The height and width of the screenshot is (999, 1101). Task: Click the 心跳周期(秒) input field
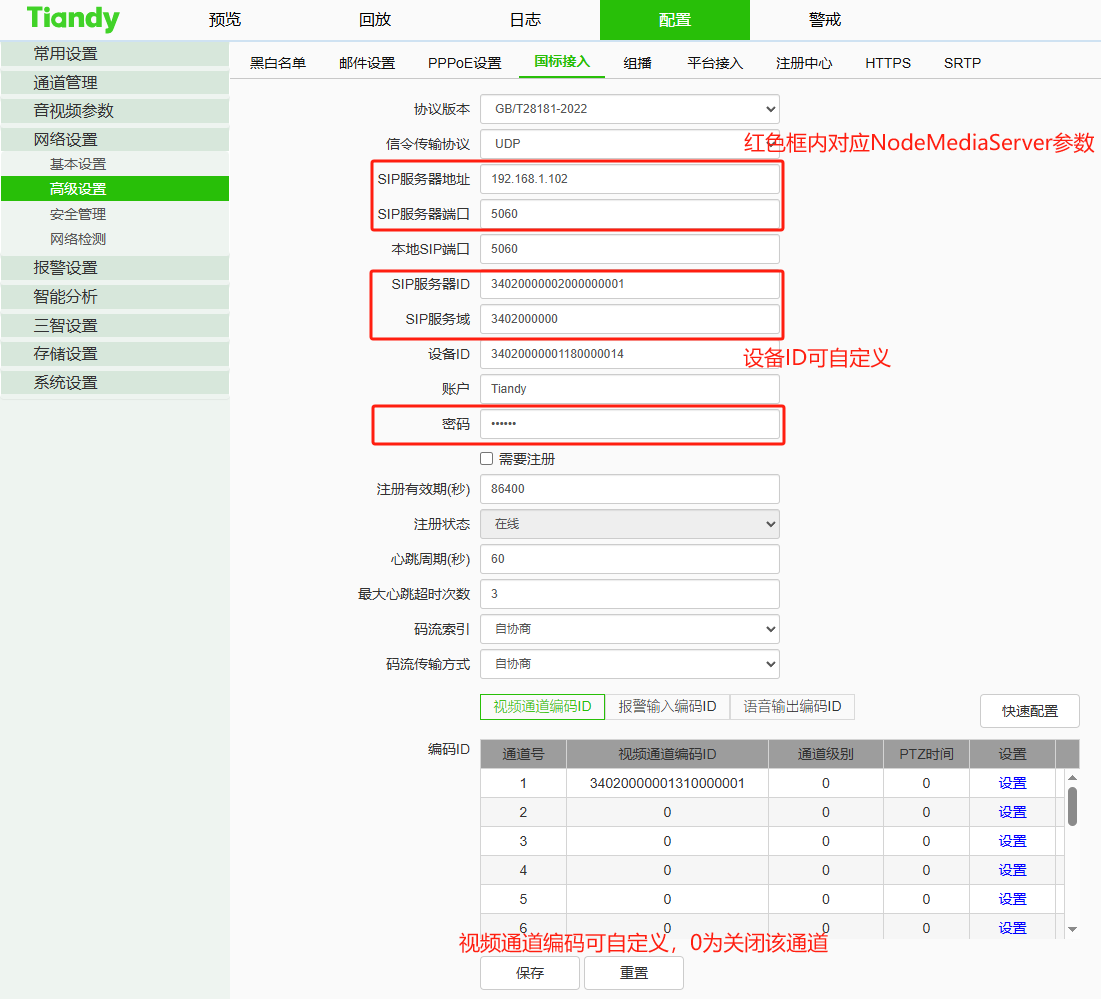pyautogui.click(x=630, y=559)
